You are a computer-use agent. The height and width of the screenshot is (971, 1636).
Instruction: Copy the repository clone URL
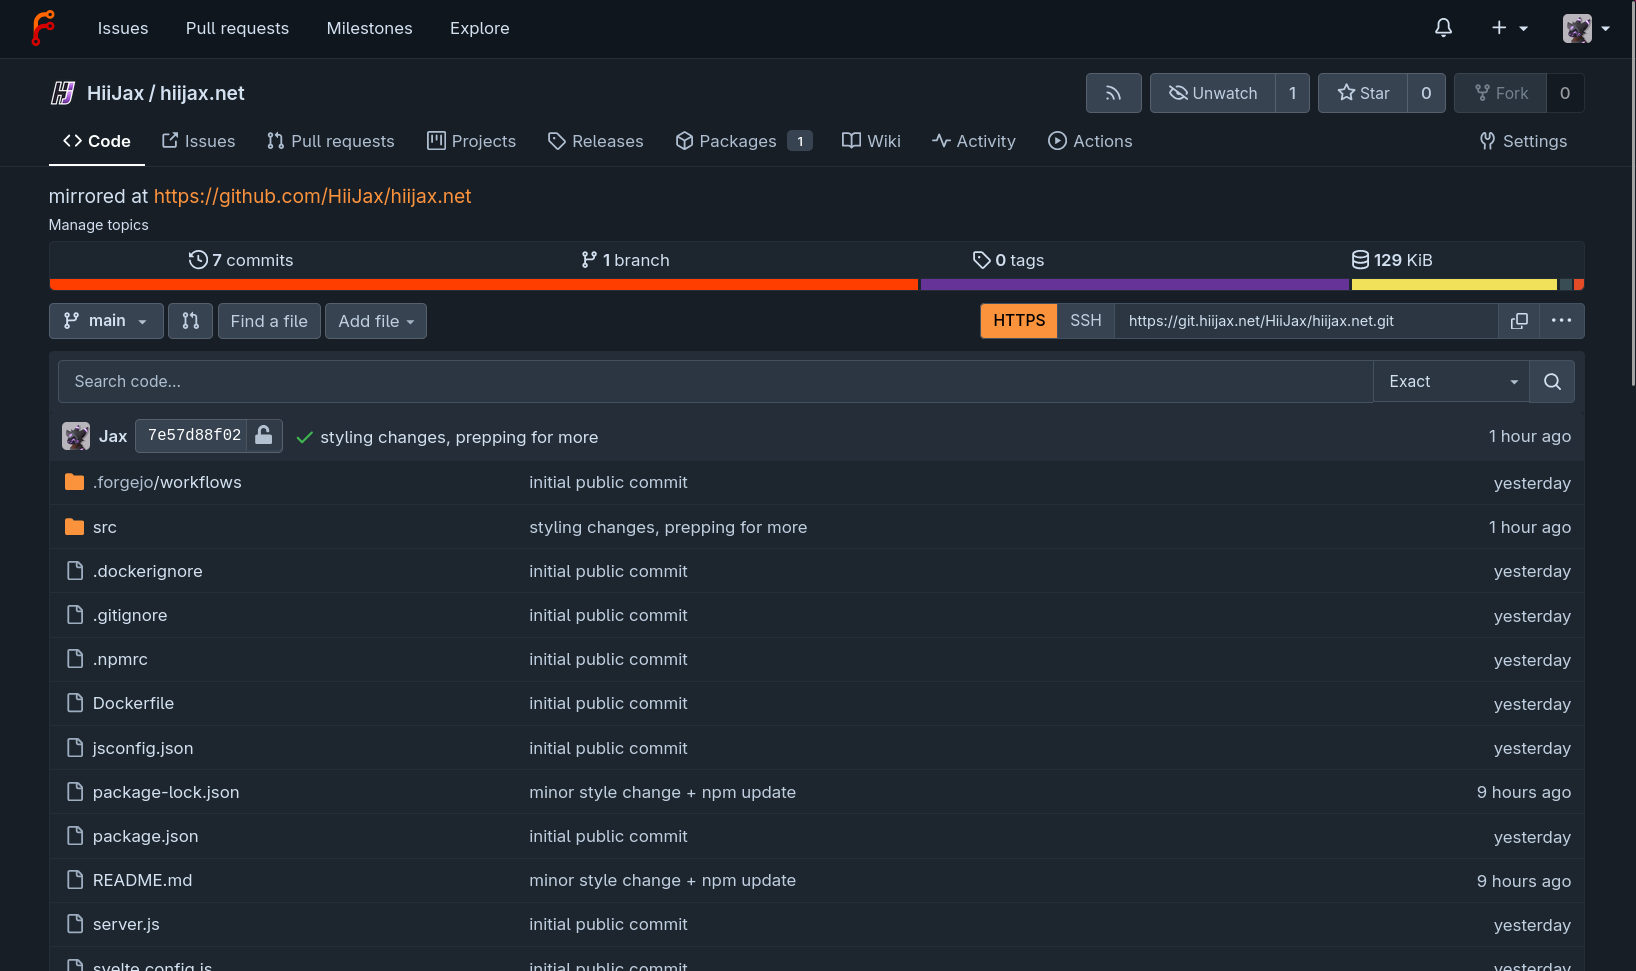click(1519, 321)
